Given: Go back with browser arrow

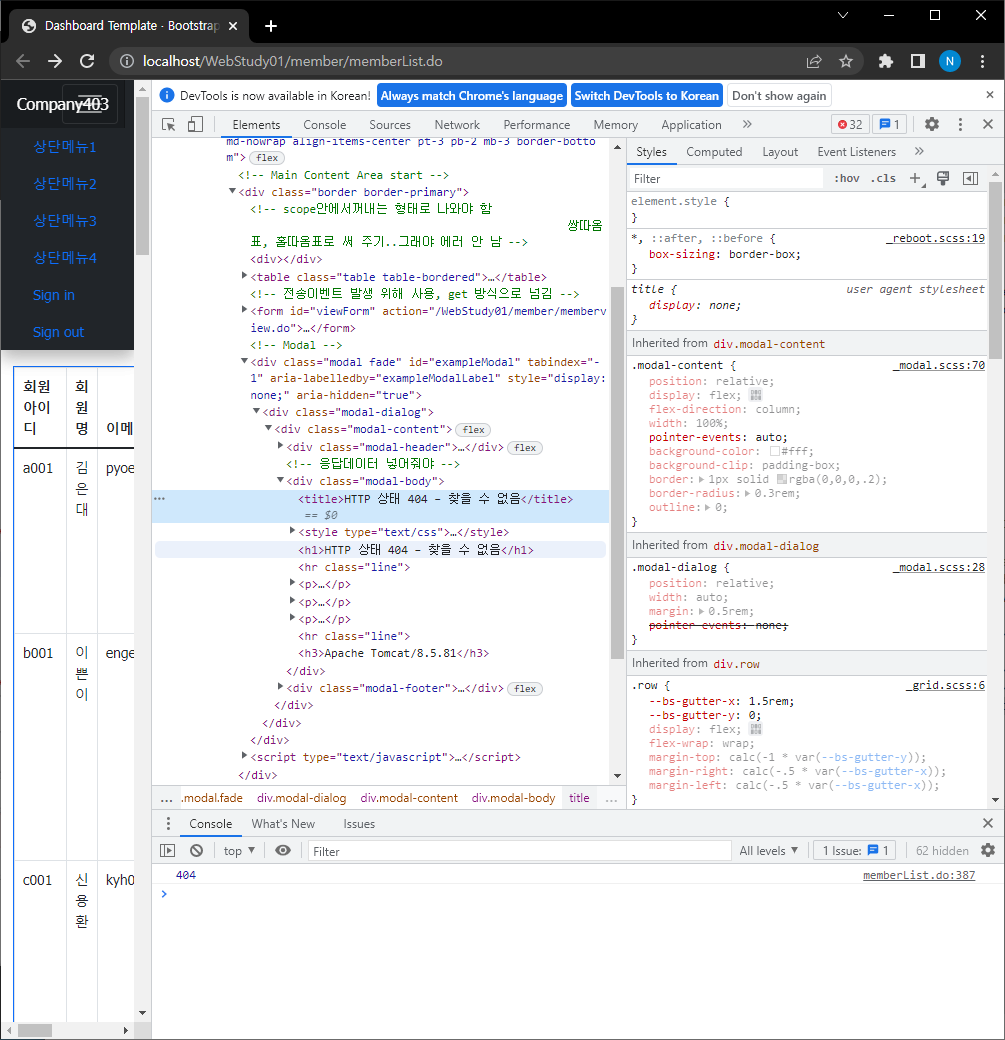Looking at the screenshot, I should pyautogui.click(x=23, y=61).
